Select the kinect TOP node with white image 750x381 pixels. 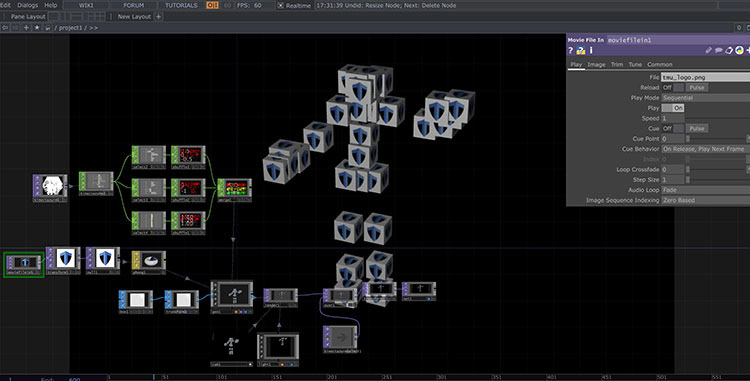click(50, 188)
